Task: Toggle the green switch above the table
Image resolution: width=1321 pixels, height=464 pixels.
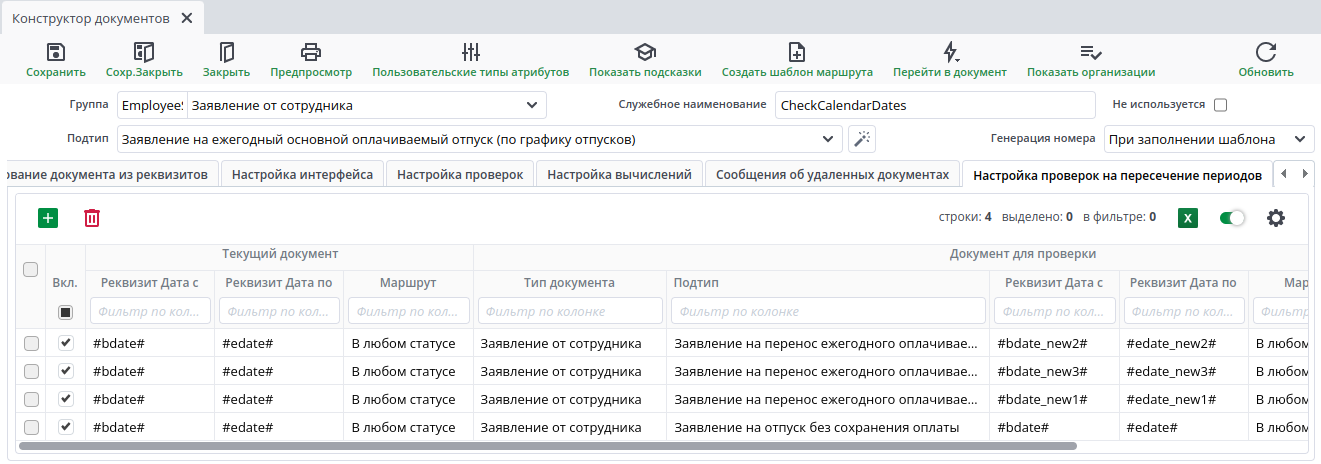Action: pos(1232,217)
